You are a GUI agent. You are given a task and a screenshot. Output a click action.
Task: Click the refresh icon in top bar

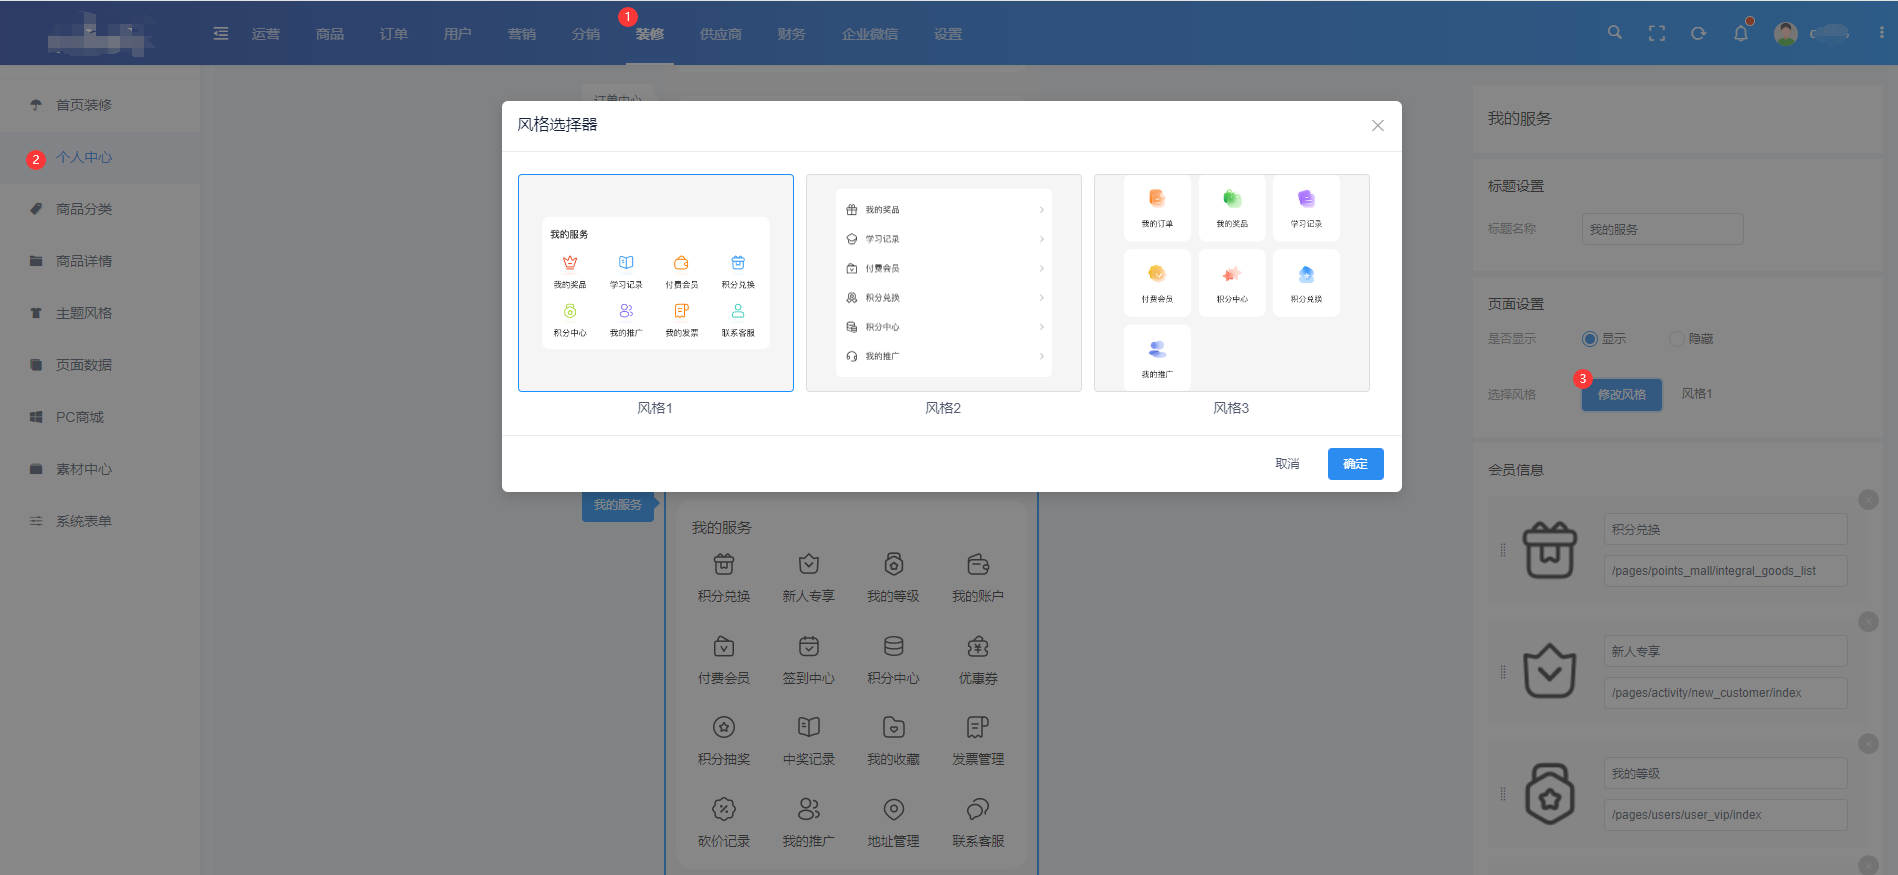click(1698, 33)
